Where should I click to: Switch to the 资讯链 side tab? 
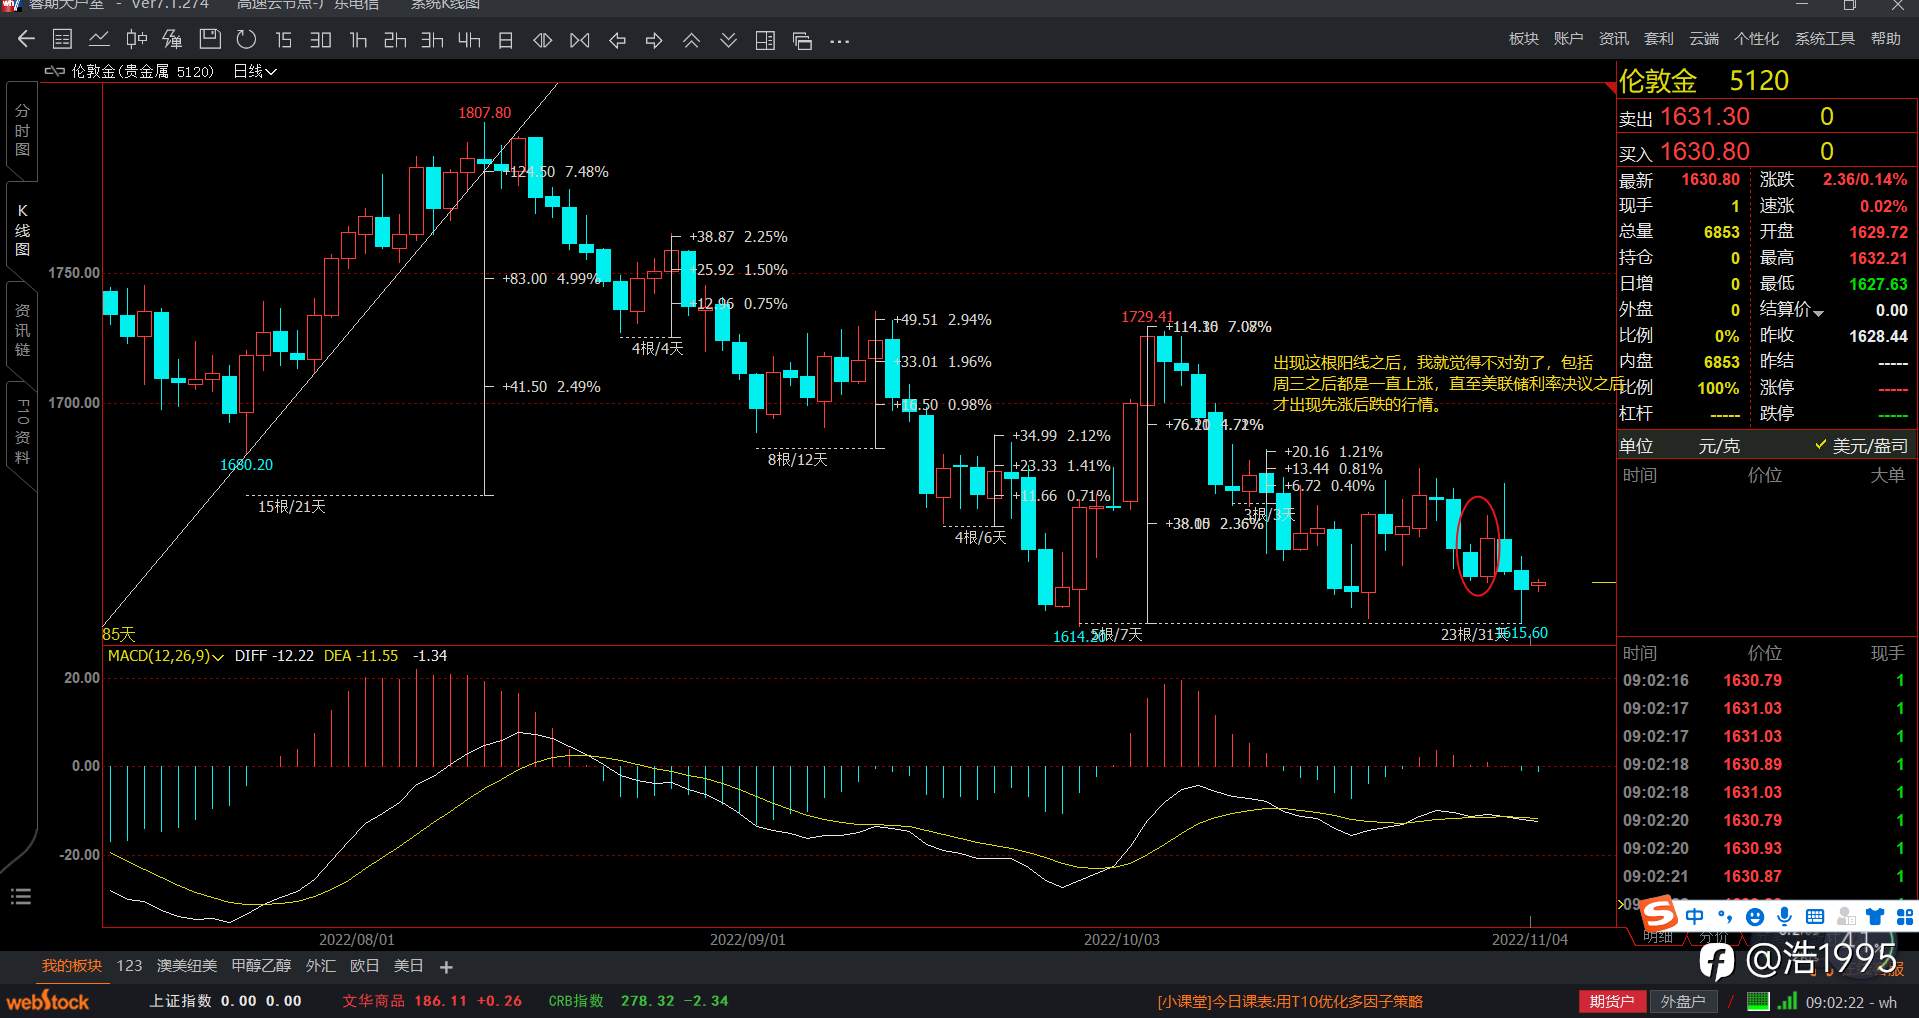[x=22, y=330]
